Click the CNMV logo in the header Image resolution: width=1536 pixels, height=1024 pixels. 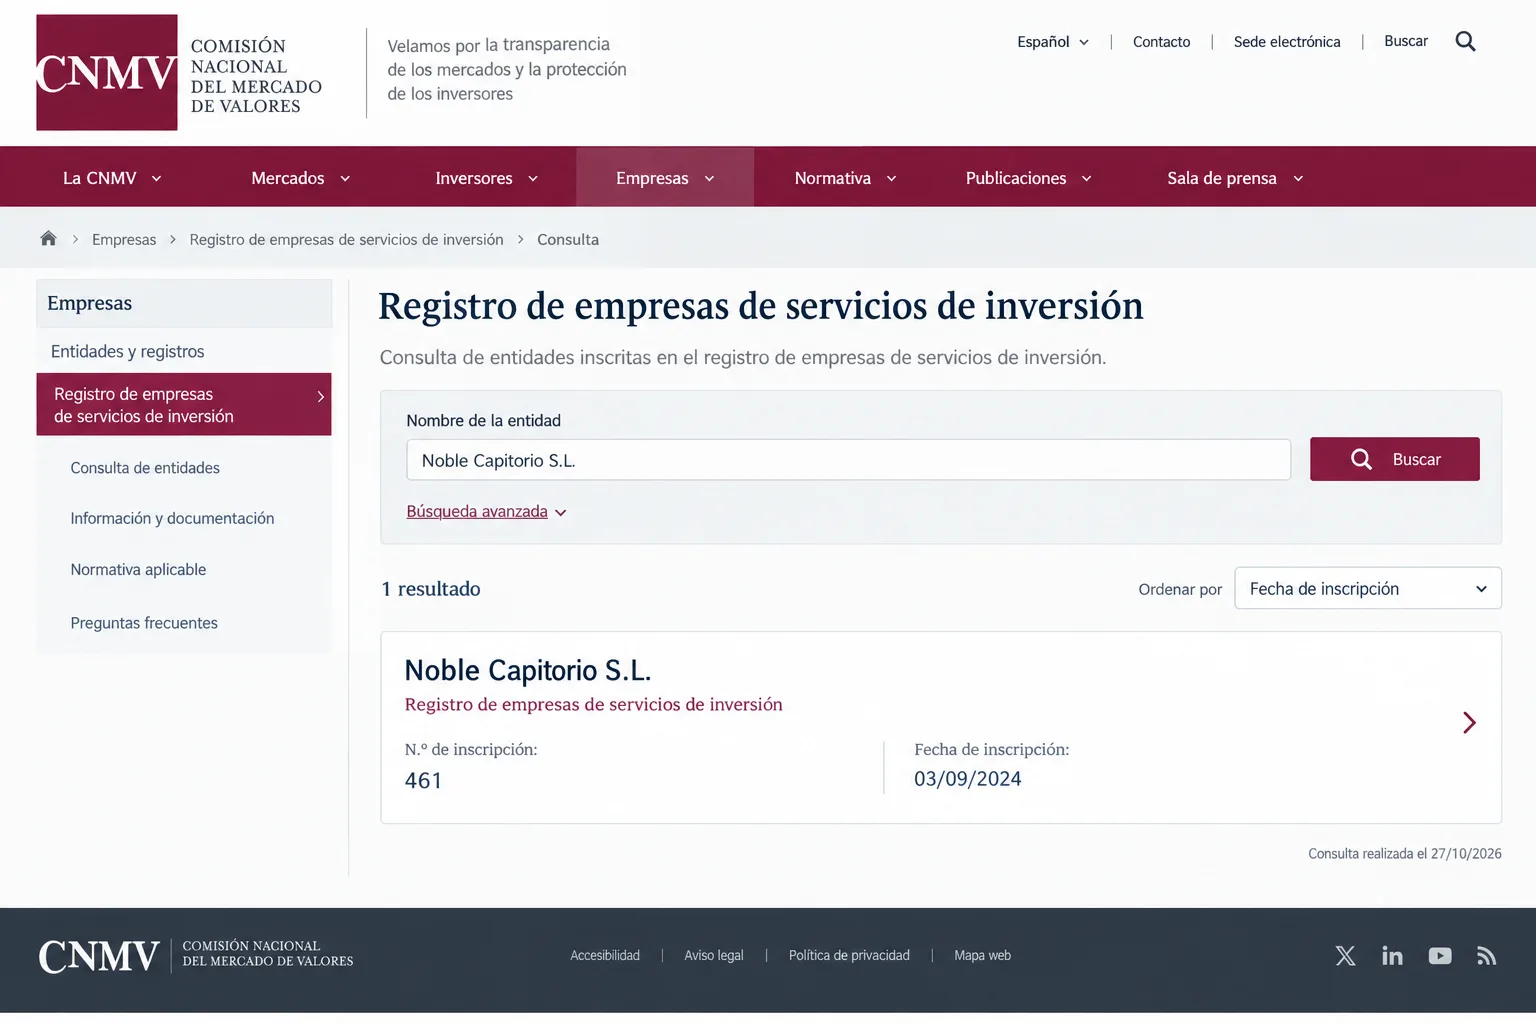click(x=107, y=72)
